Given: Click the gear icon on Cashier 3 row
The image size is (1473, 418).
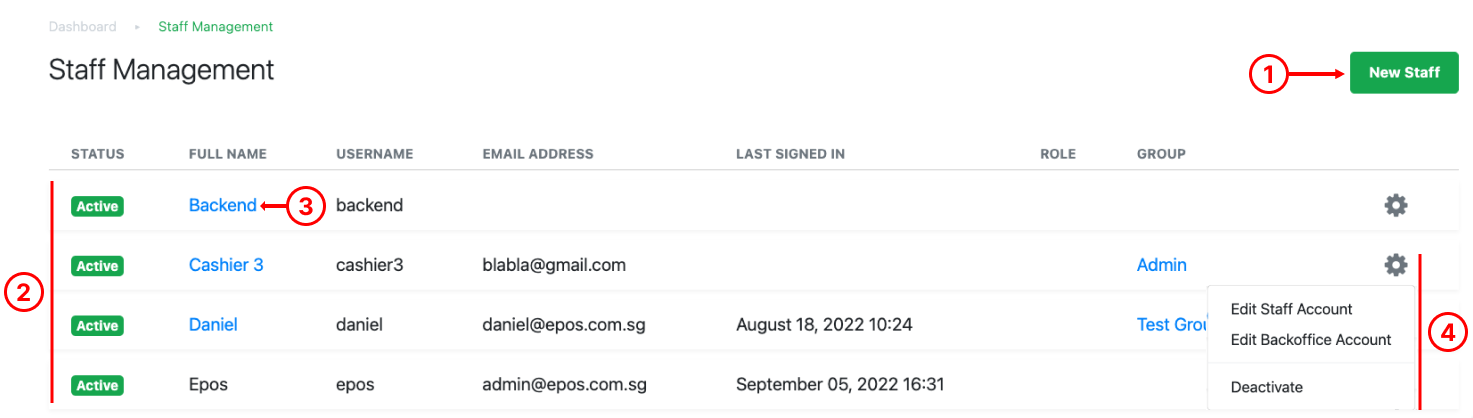Looking at the screenshot, I should (x=1396, y=265).
